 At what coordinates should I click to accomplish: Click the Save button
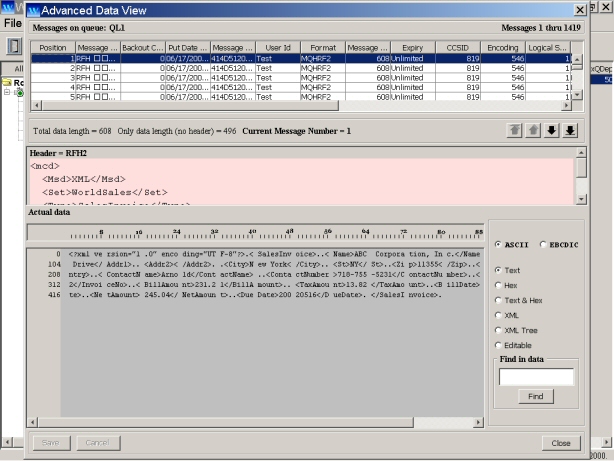pos(51,443)
